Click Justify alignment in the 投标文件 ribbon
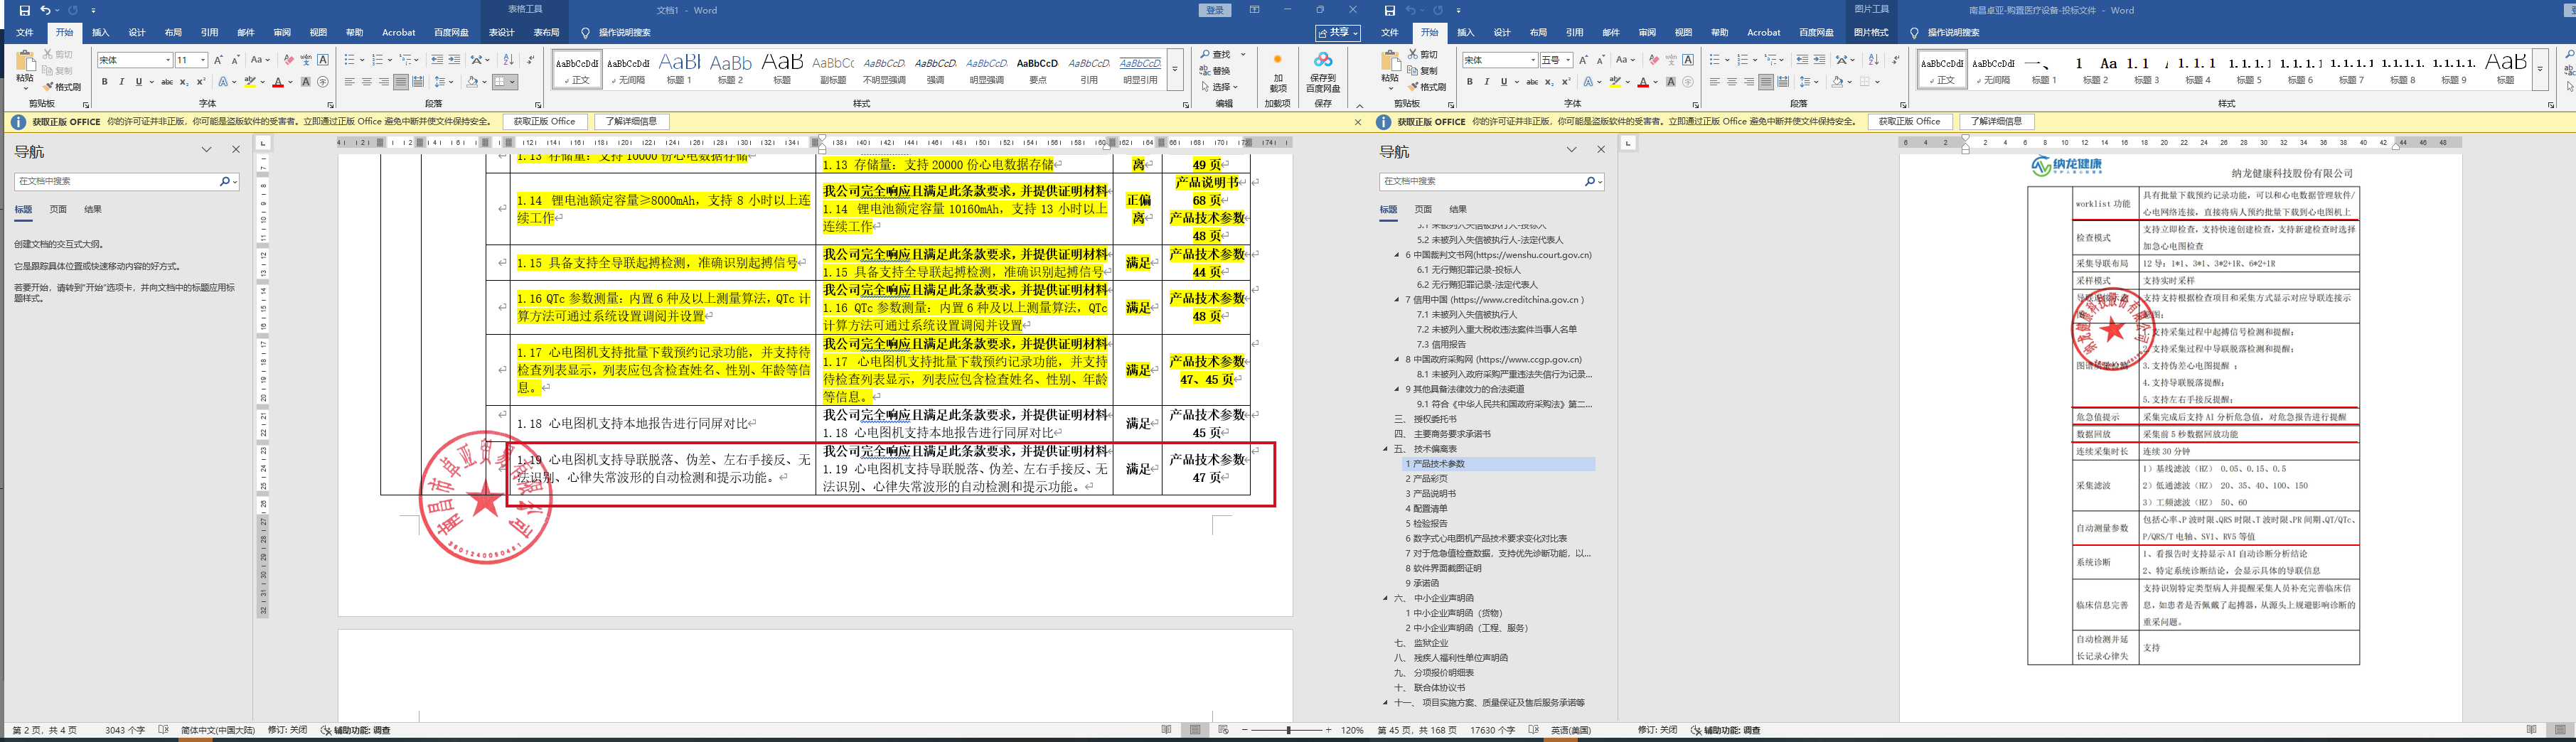The height and width of the screenshot is (742, 2576). click(1766, 82)
